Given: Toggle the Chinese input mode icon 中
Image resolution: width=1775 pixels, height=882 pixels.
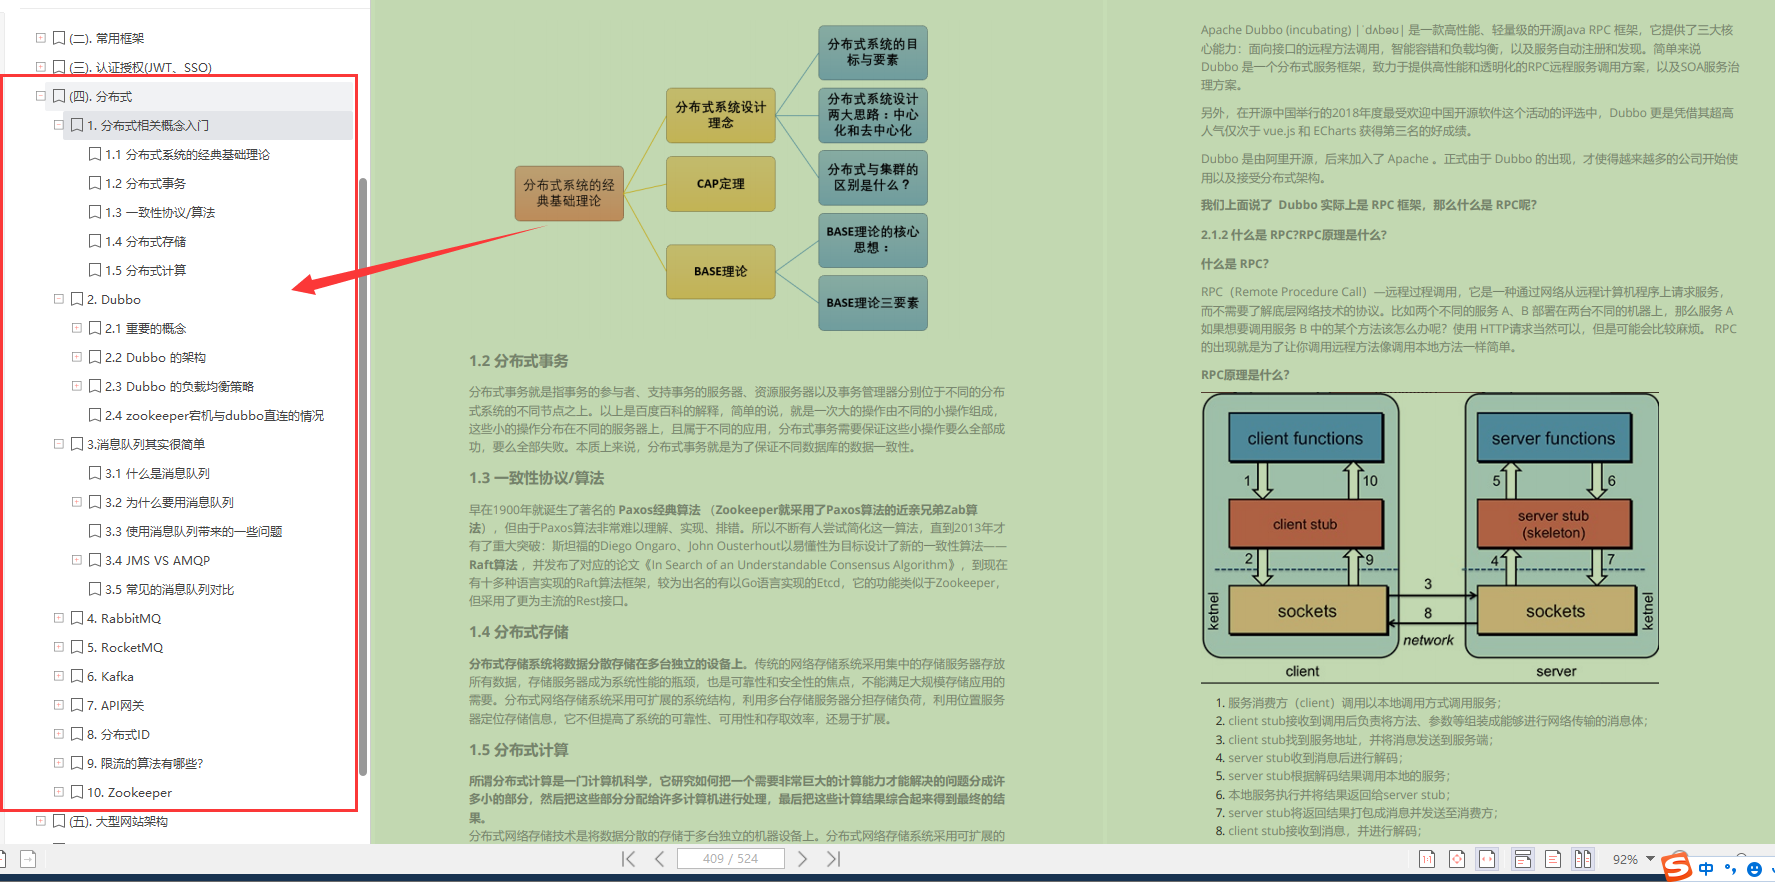Looking at the screenshot, I should pos(1706,869).
